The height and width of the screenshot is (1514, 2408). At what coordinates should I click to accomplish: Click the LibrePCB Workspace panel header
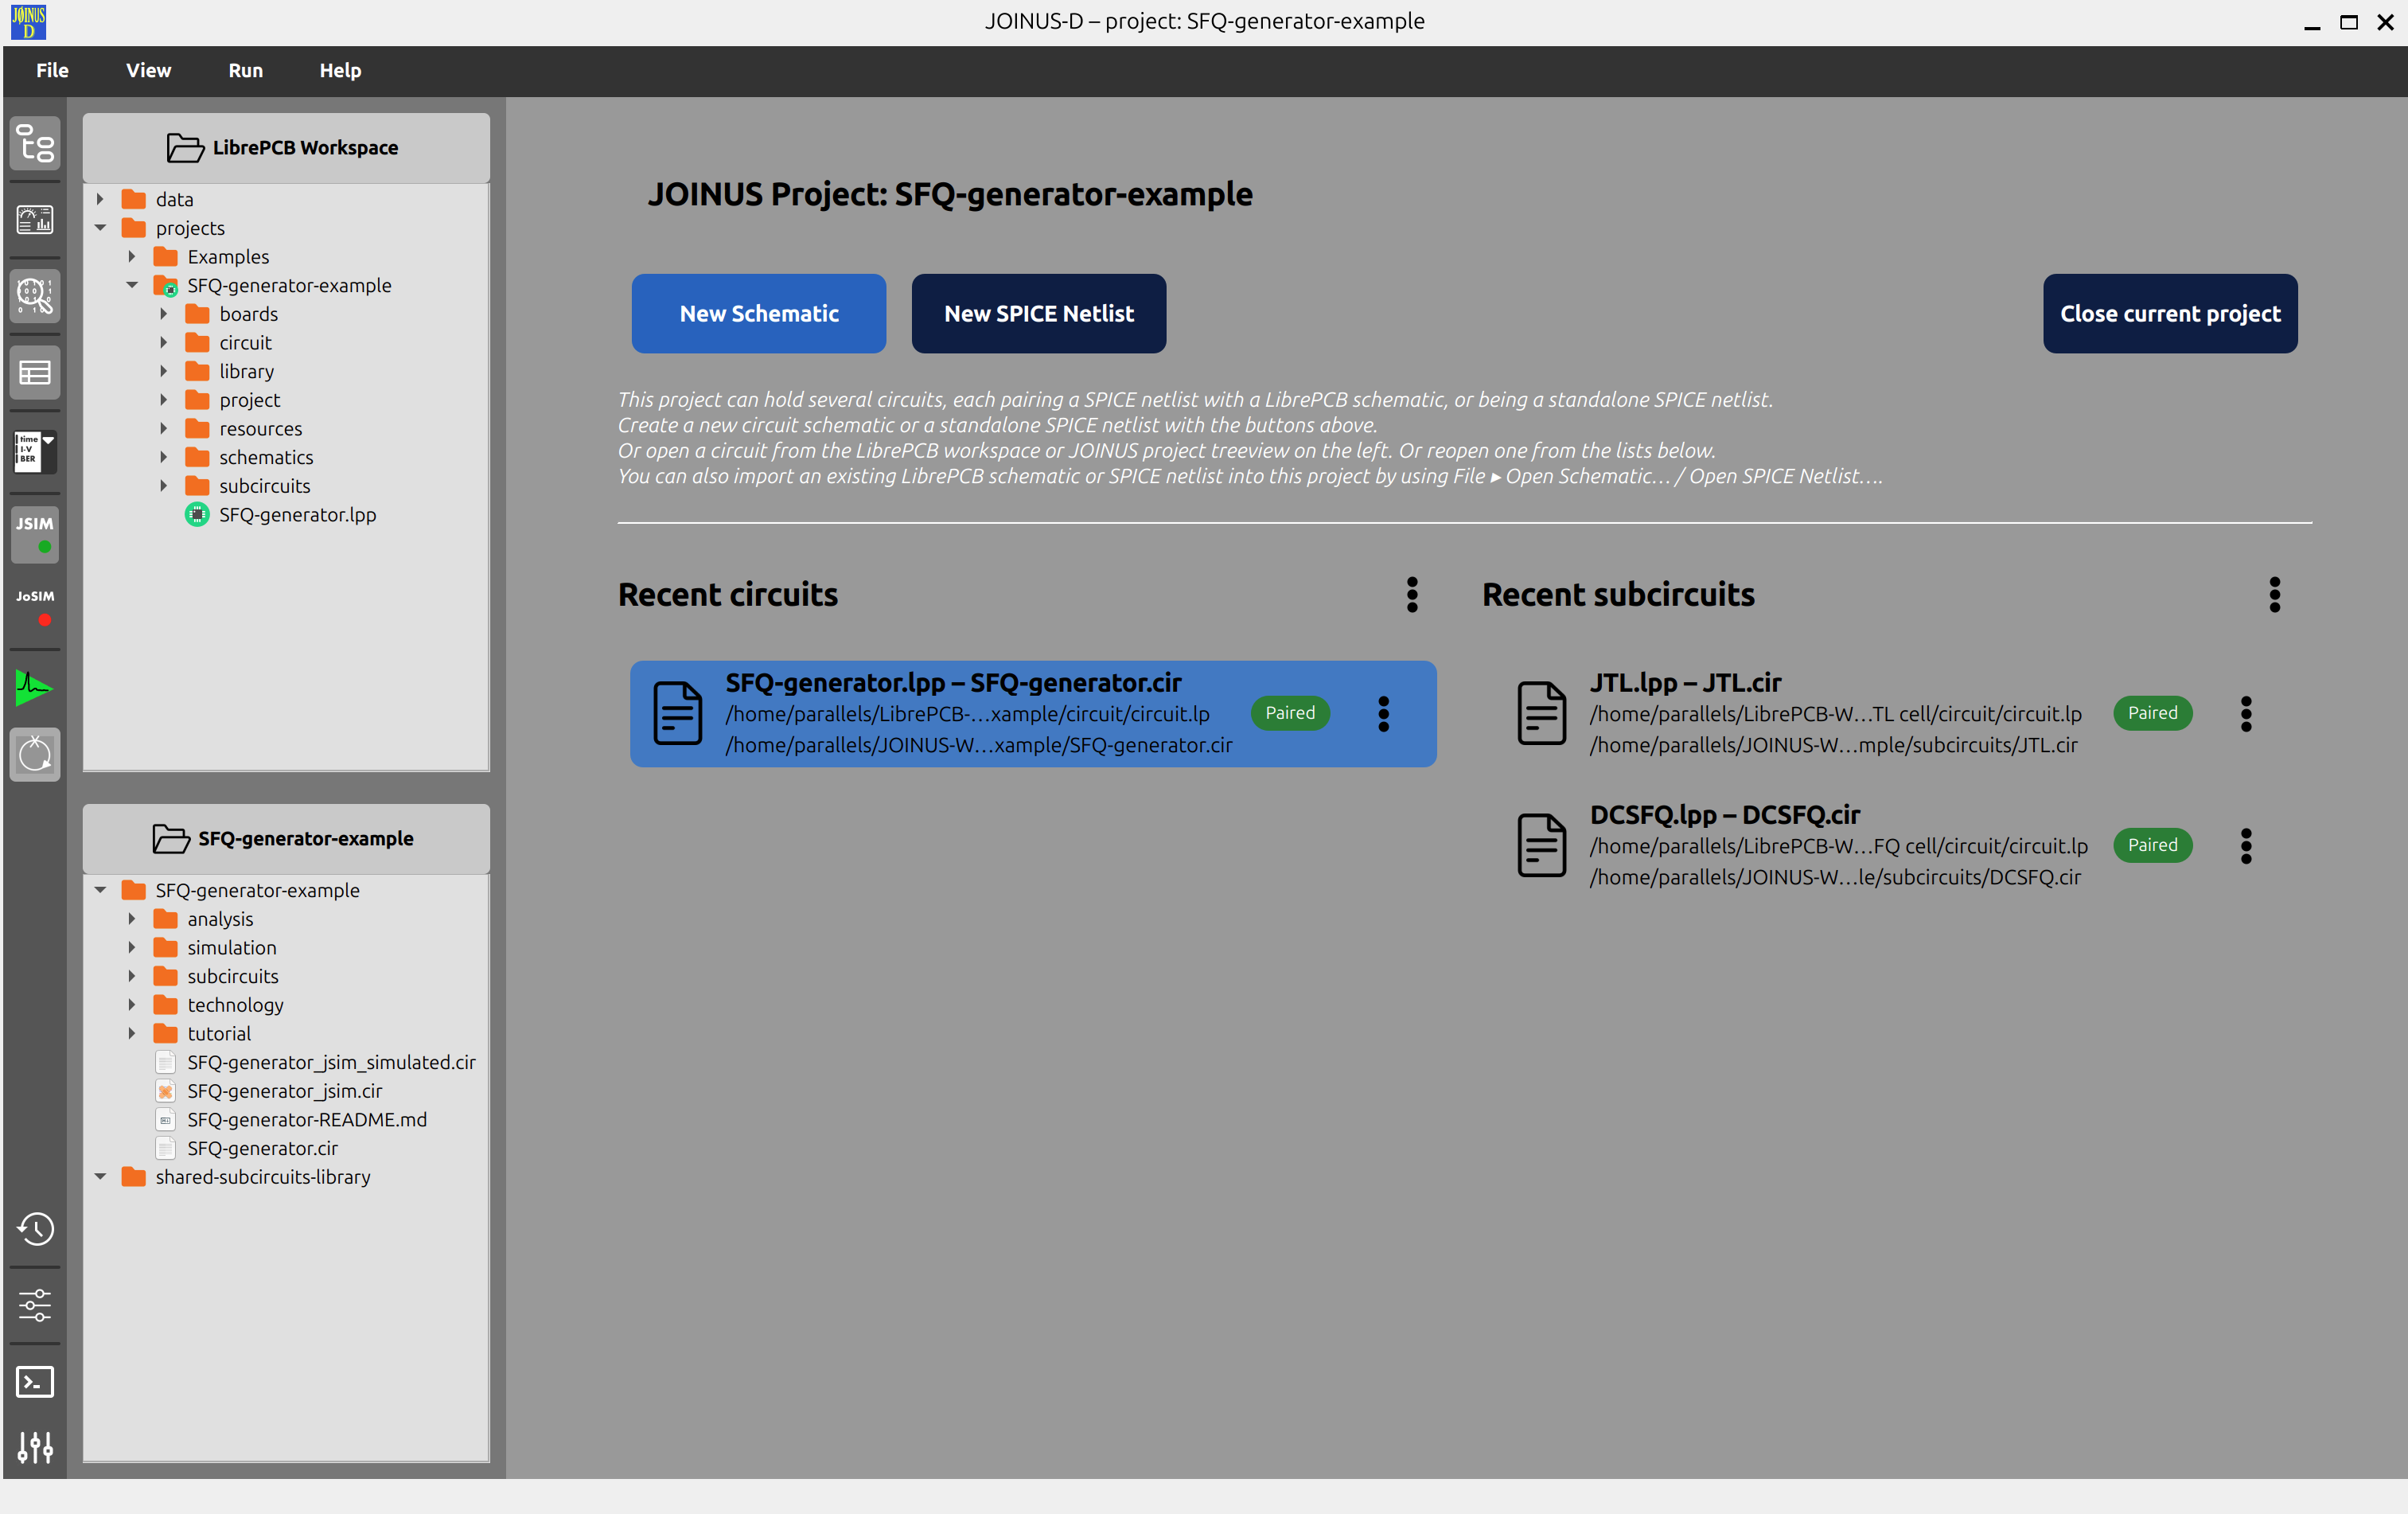[x=286, y=147]
